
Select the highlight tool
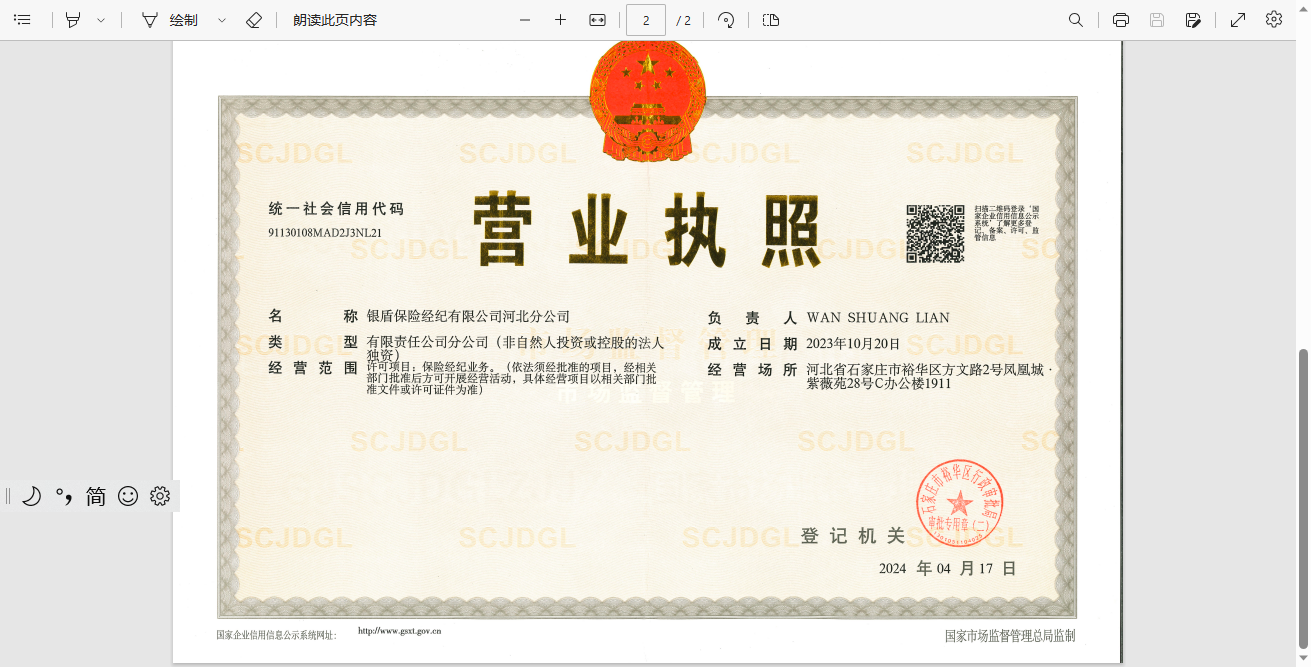(73, 20)
